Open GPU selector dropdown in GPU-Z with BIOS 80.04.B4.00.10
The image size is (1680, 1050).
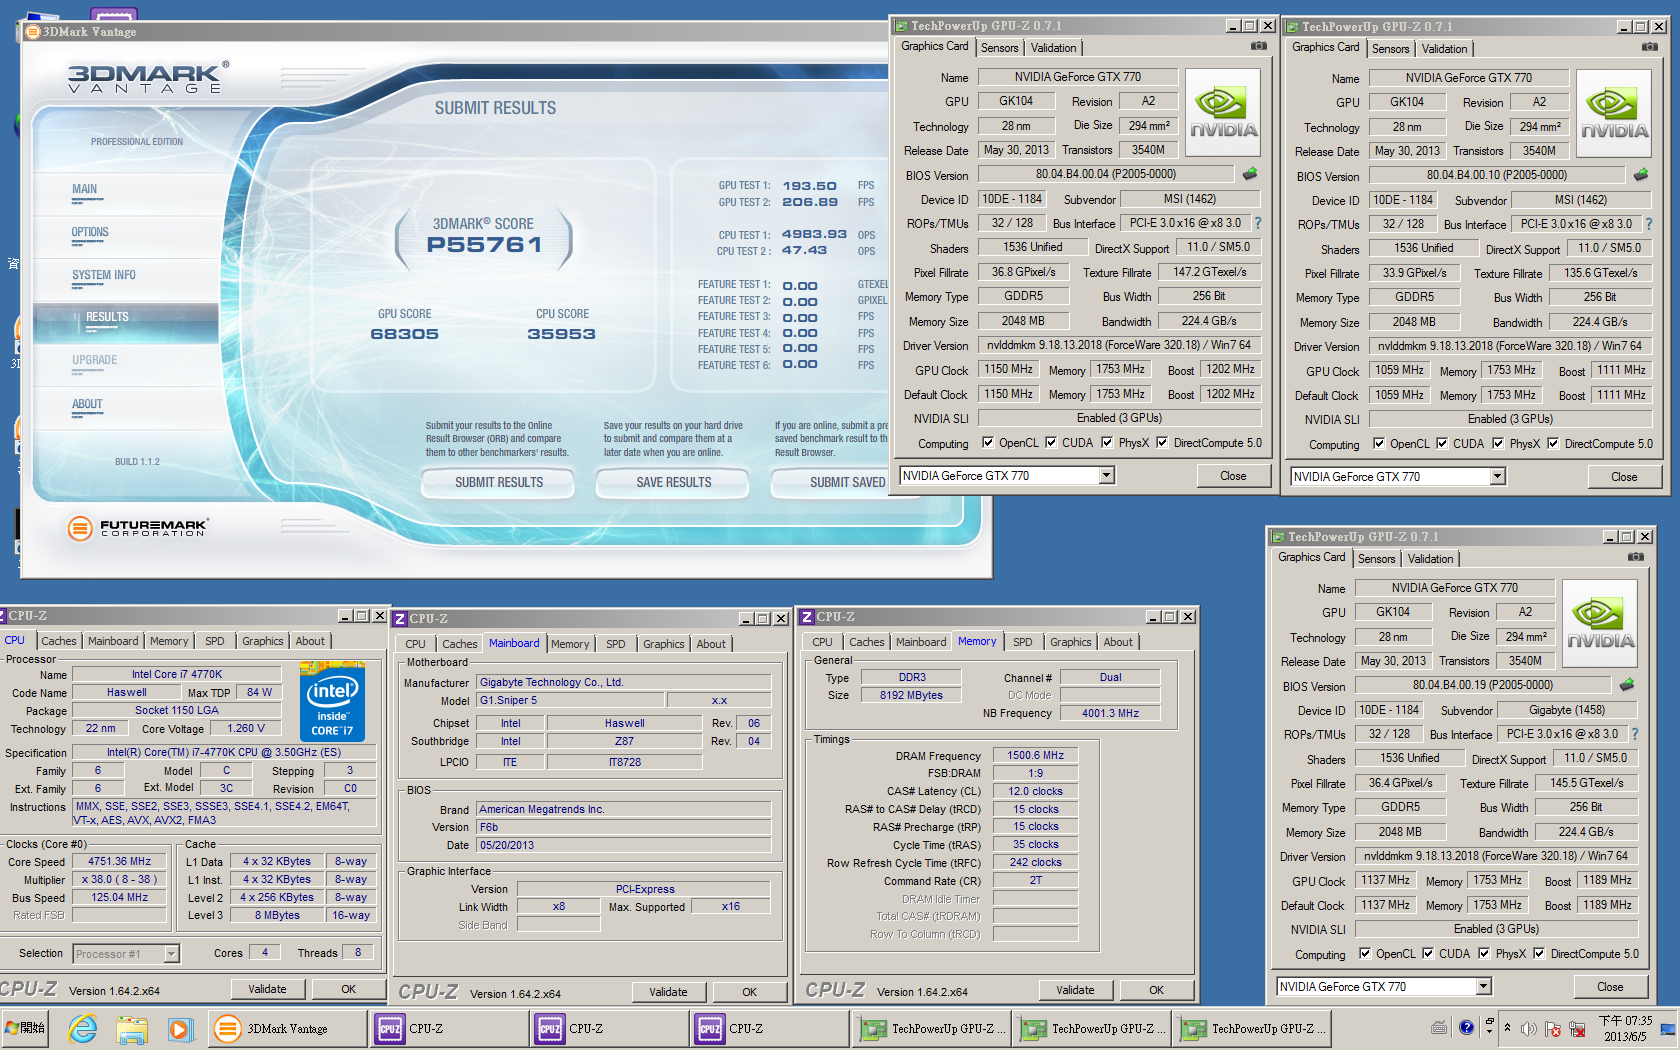1498,477
